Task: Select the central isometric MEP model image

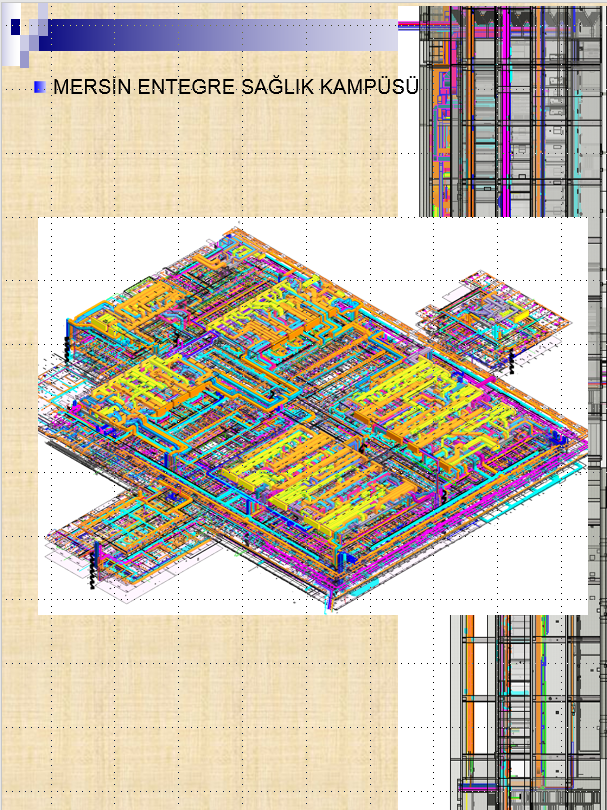Action: click(x=313, y=416)
